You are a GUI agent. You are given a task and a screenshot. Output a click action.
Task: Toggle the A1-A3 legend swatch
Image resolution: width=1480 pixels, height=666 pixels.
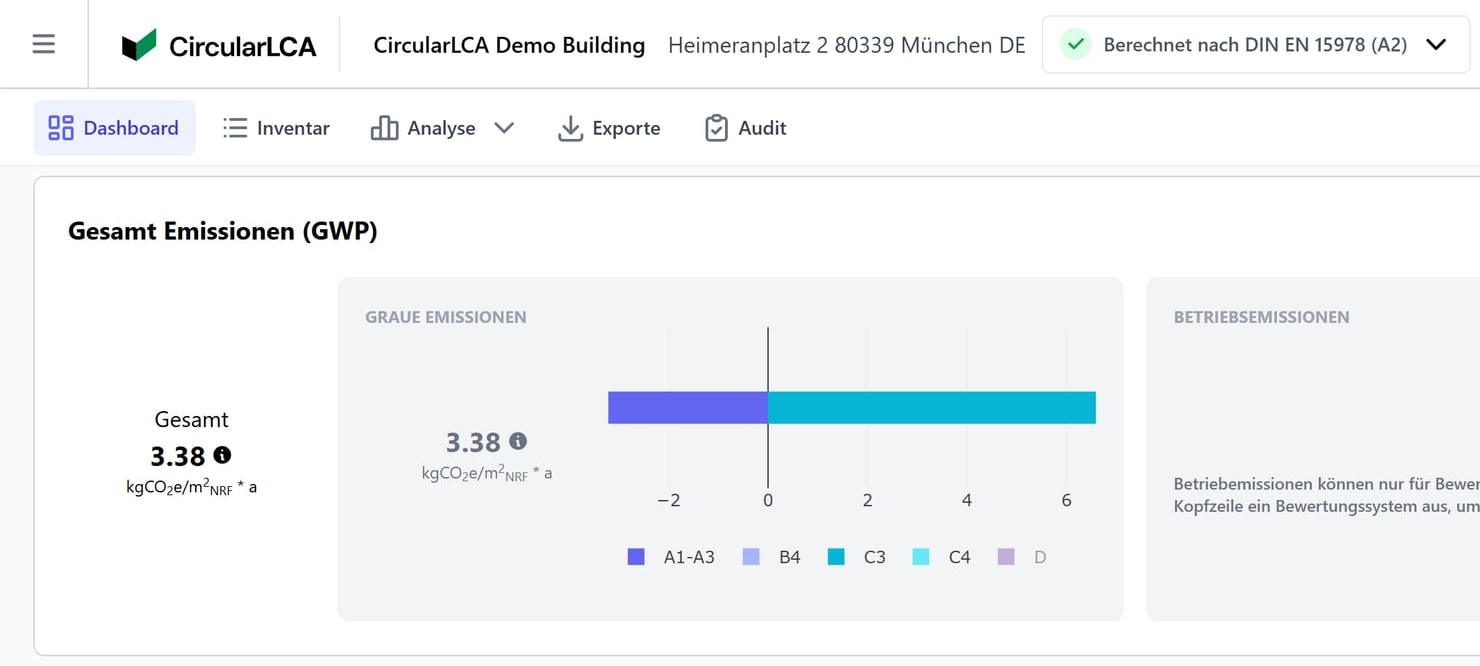point(636,557)
